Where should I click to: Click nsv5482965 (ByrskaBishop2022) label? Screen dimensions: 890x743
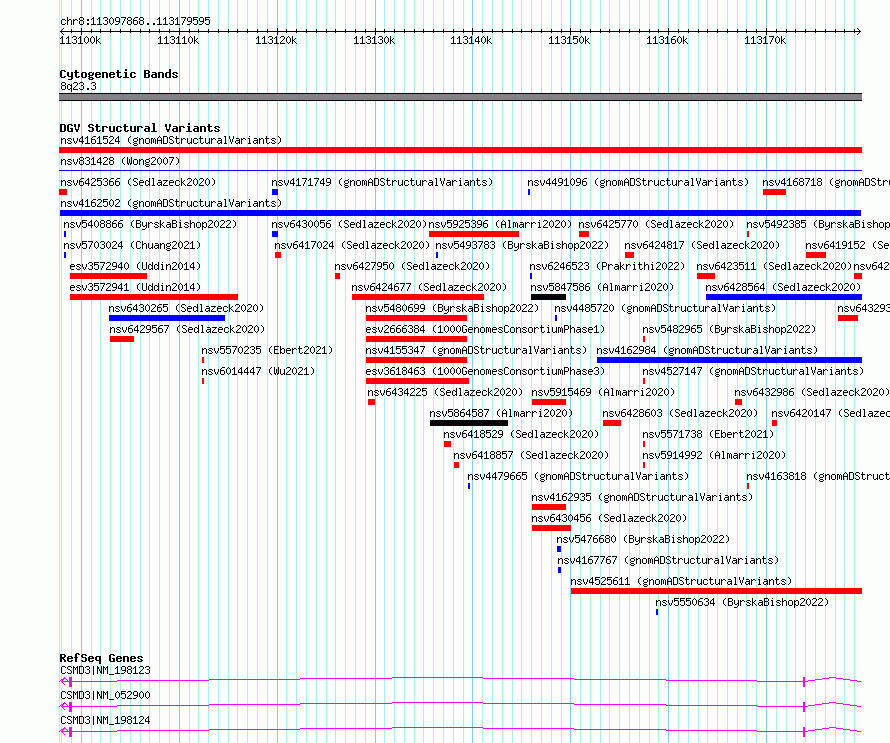(x=729, y=329)
